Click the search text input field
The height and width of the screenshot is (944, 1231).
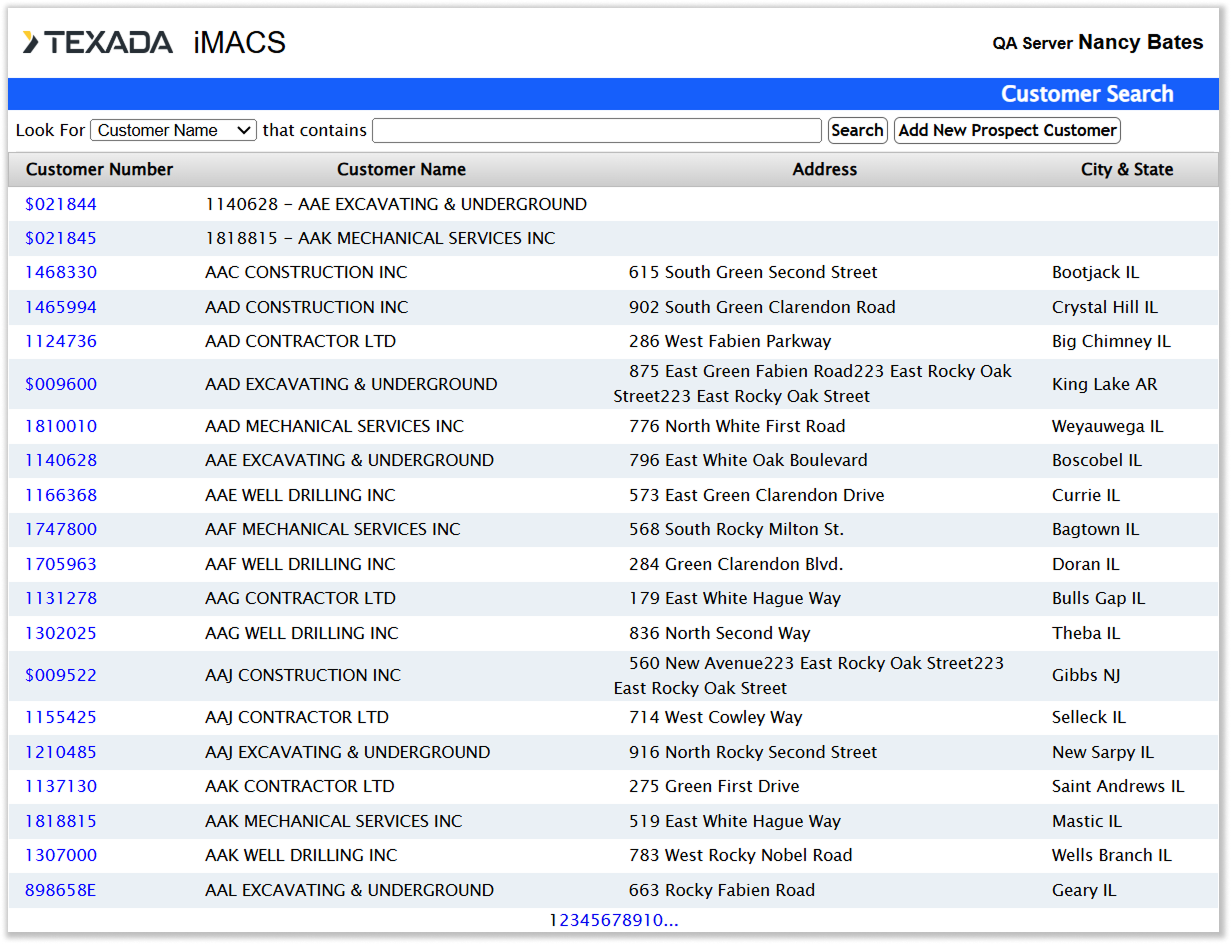[x=596, y=130]
